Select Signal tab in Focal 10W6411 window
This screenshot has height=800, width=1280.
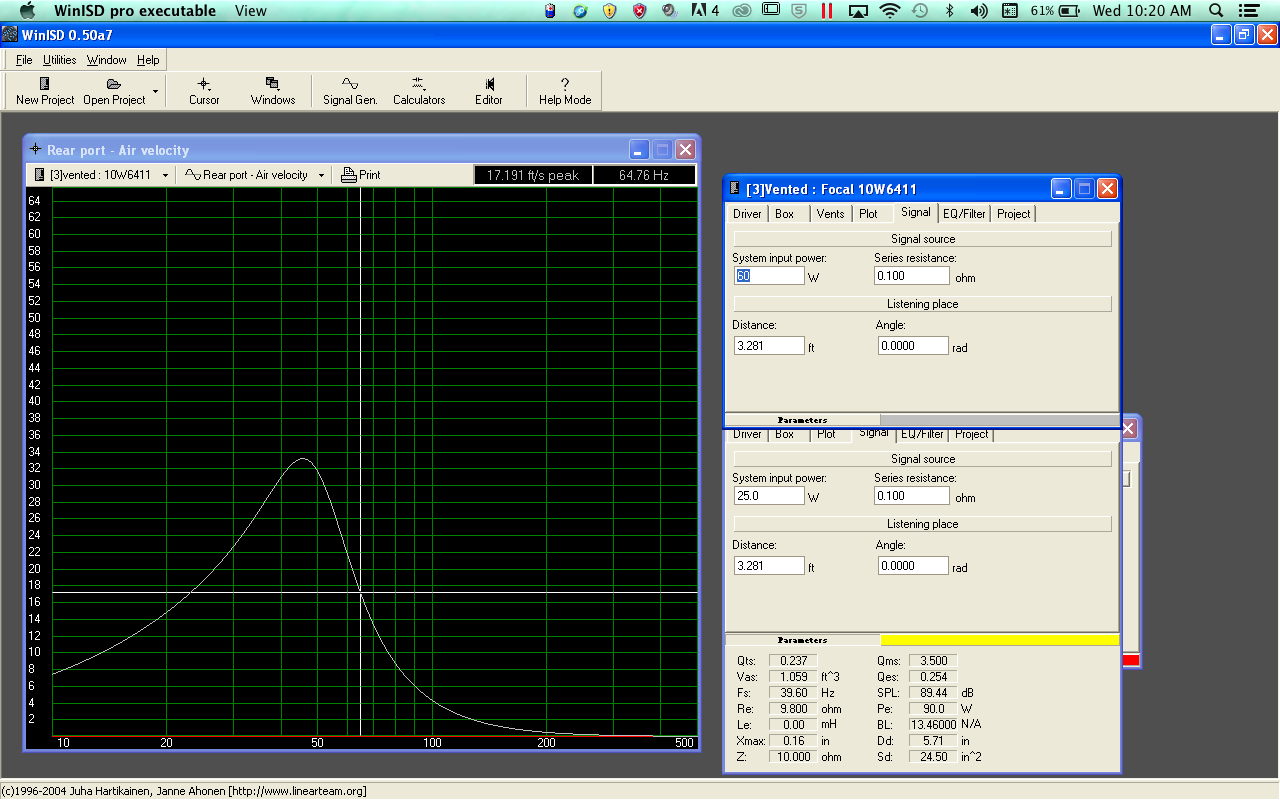pos(915,212)
